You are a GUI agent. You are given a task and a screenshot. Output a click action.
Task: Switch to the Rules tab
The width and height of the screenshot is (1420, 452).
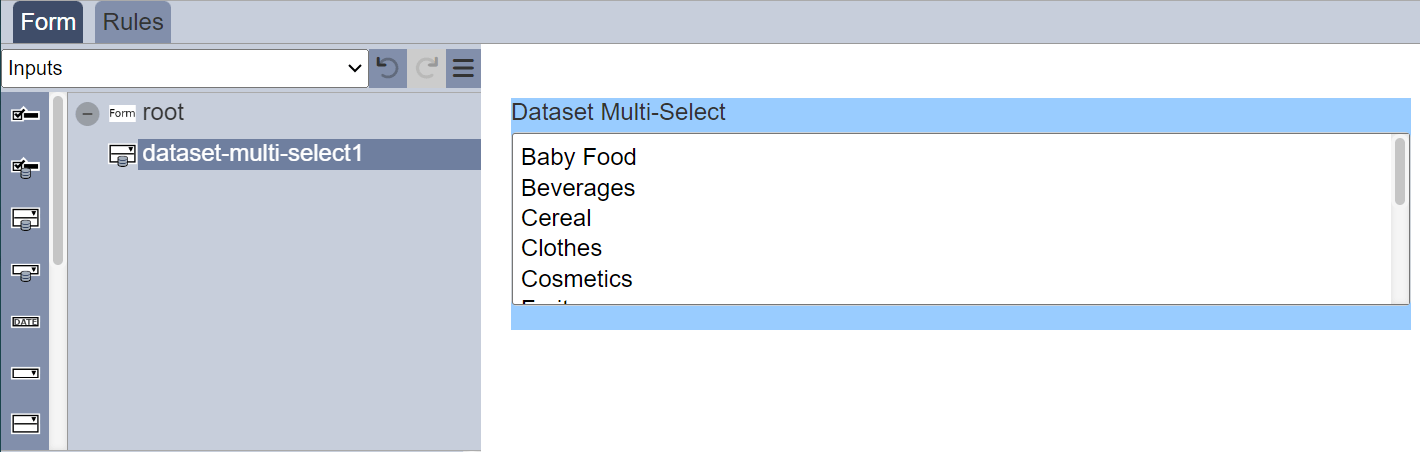click(133, 22)
